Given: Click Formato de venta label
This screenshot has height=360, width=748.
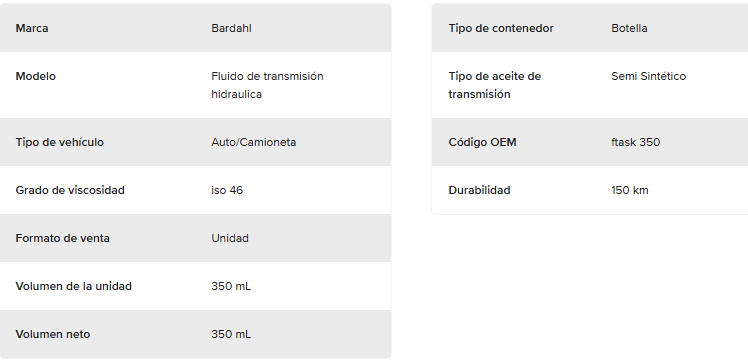Looking at the screenshot, I should point(62,238).
